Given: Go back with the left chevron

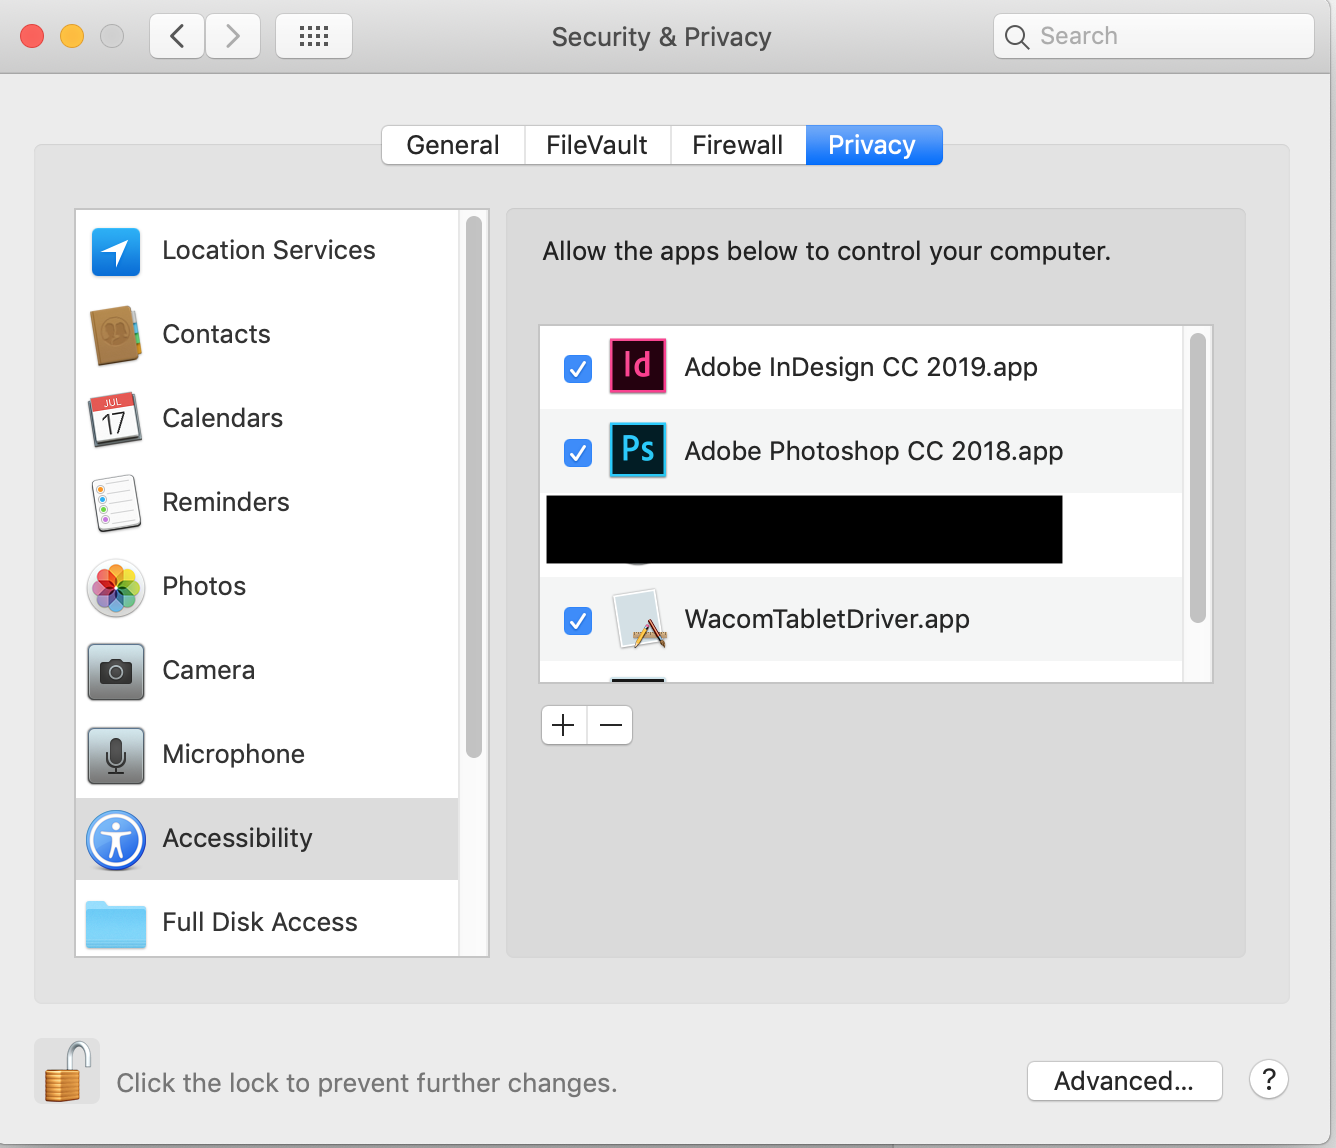Looking at the screenshot, I should [178, 37].
